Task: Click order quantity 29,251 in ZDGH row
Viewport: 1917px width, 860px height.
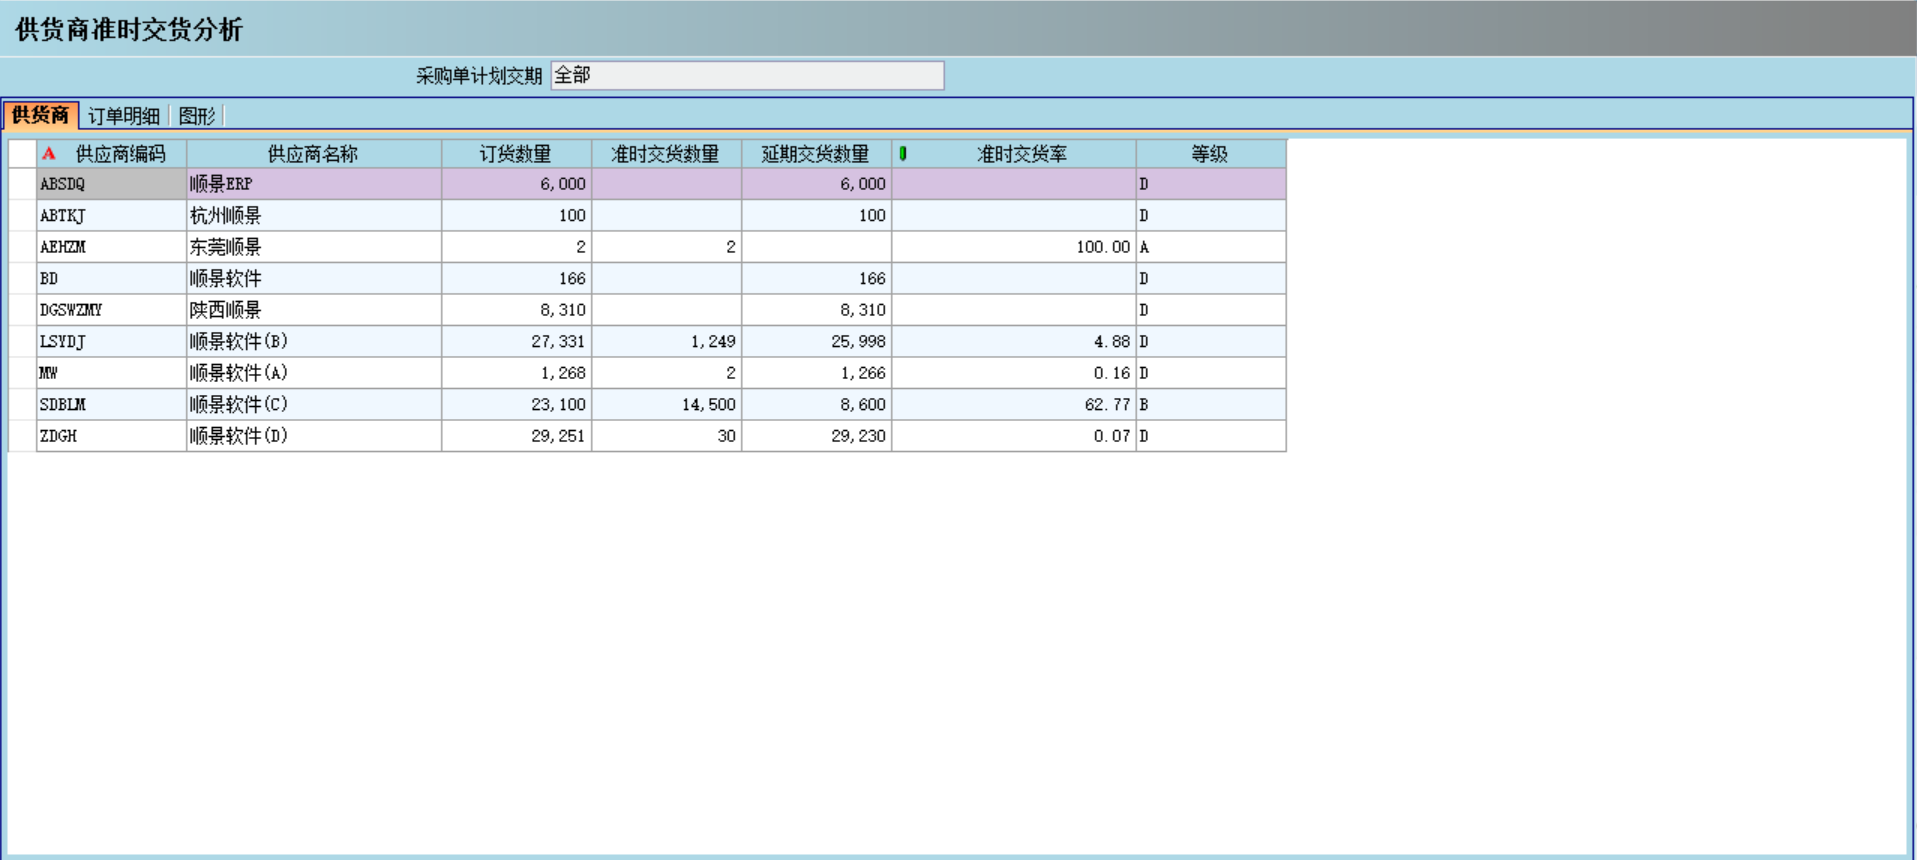Action: point(516,436)
